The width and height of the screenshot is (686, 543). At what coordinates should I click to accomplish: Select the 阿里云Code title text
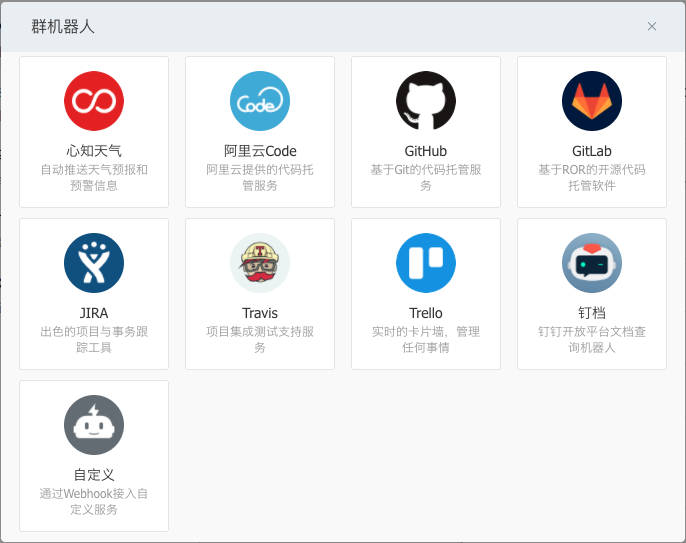[x=260, y=151]
